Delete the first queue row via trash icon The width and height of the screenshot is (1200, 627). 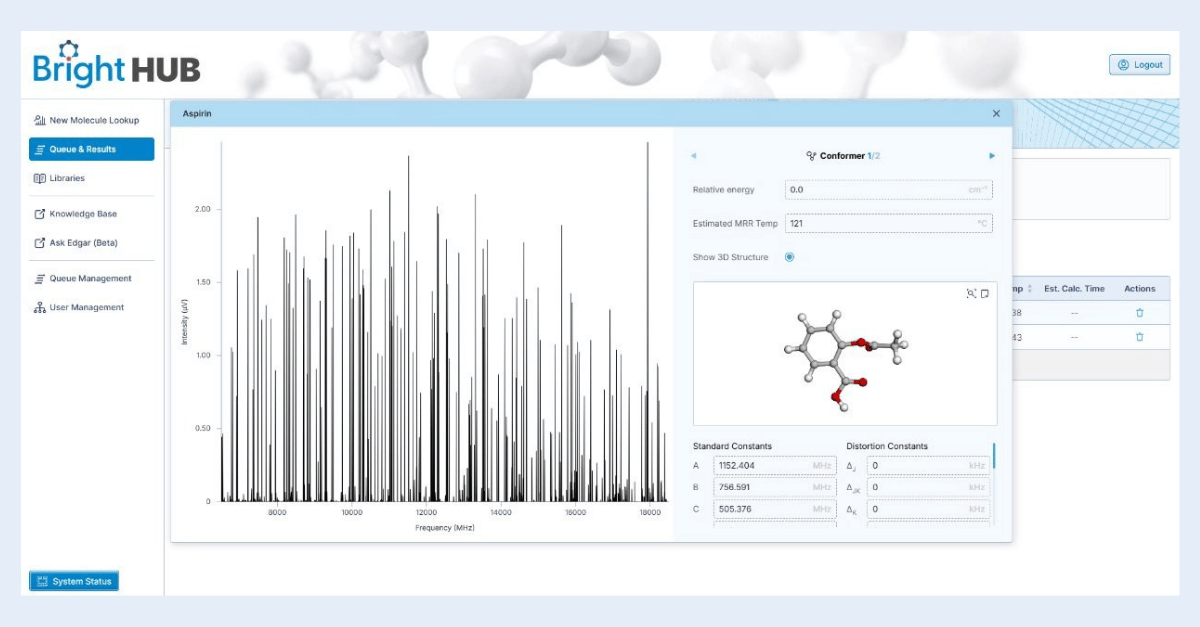click(1139, 312)
